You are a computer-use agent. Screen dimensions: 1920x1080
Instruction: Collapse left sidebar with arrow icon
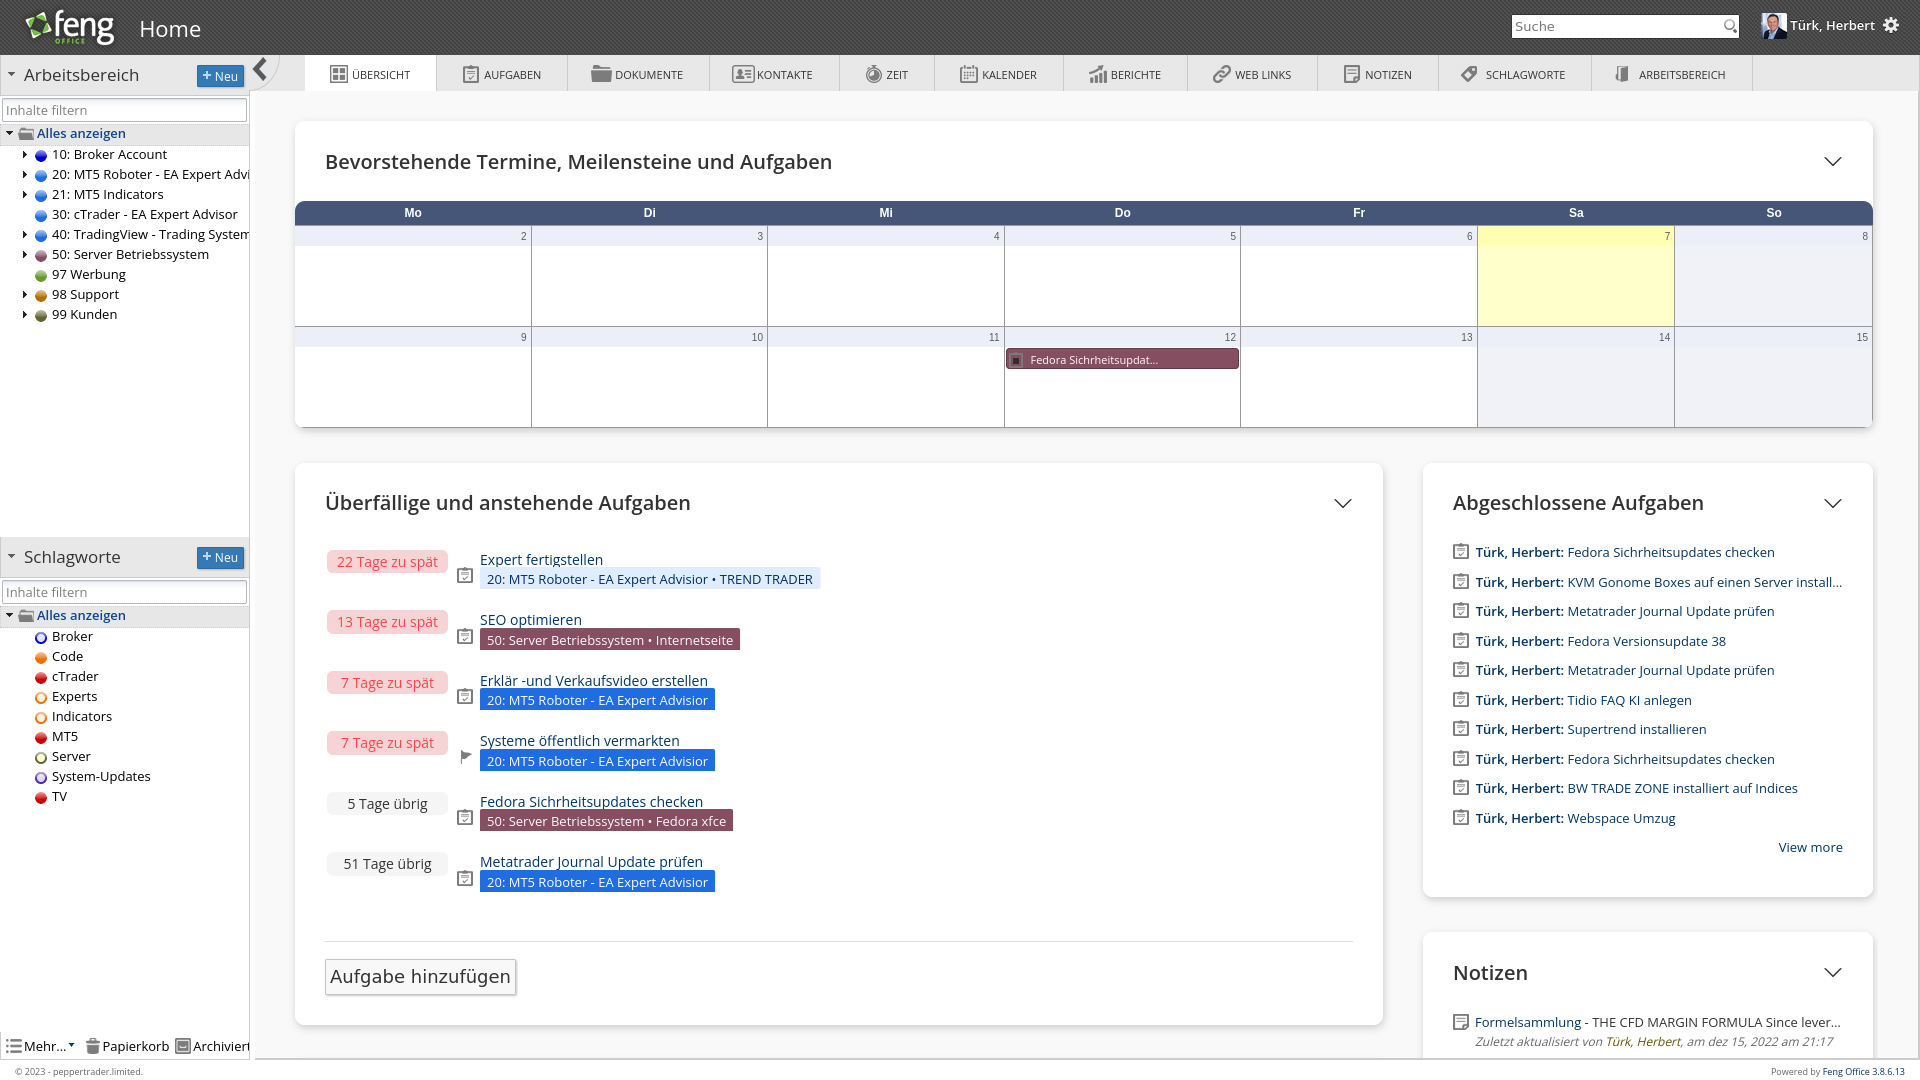[x=260, y=69]
